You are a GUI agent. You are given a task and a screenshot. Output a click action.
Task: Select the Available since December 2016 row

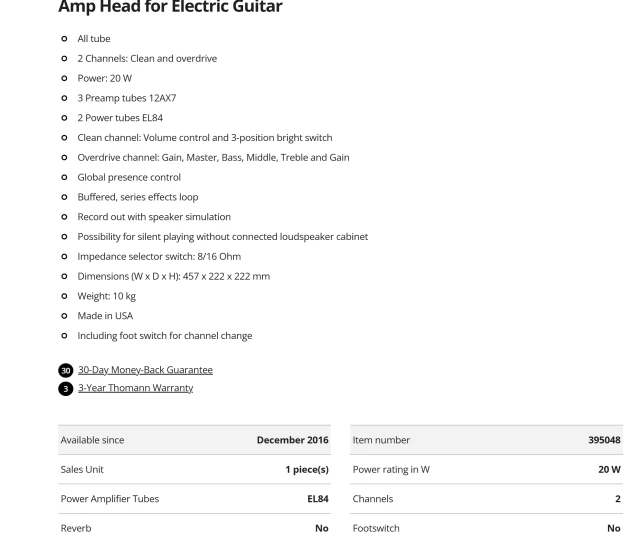point(194,440)
